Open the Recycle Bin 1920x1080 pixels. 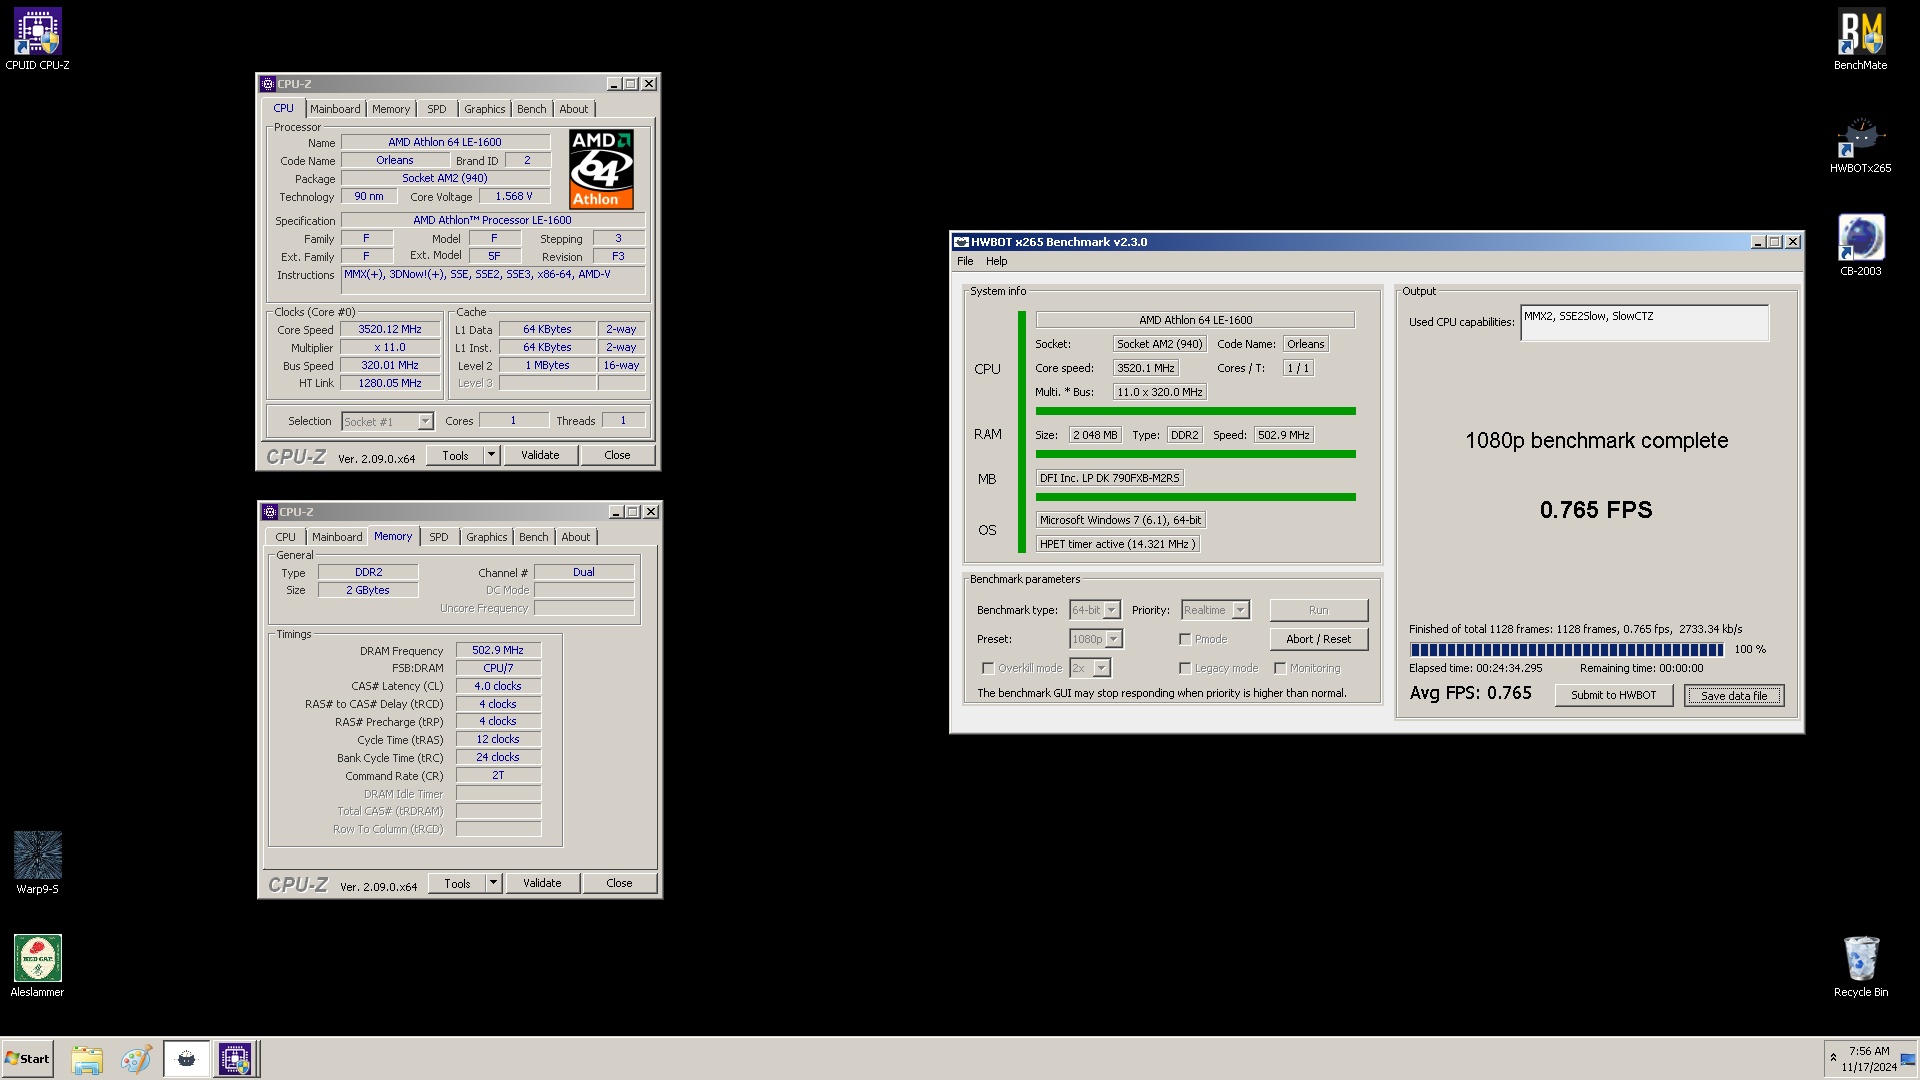pyautogui.click(x=1860, y=966)
